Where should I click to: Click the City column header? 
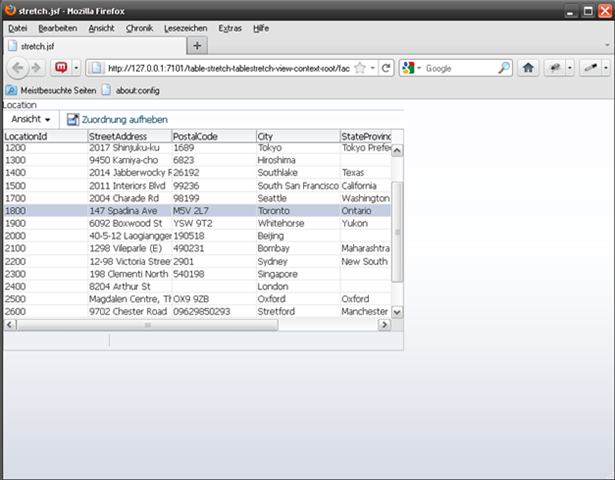pos(298,136)
